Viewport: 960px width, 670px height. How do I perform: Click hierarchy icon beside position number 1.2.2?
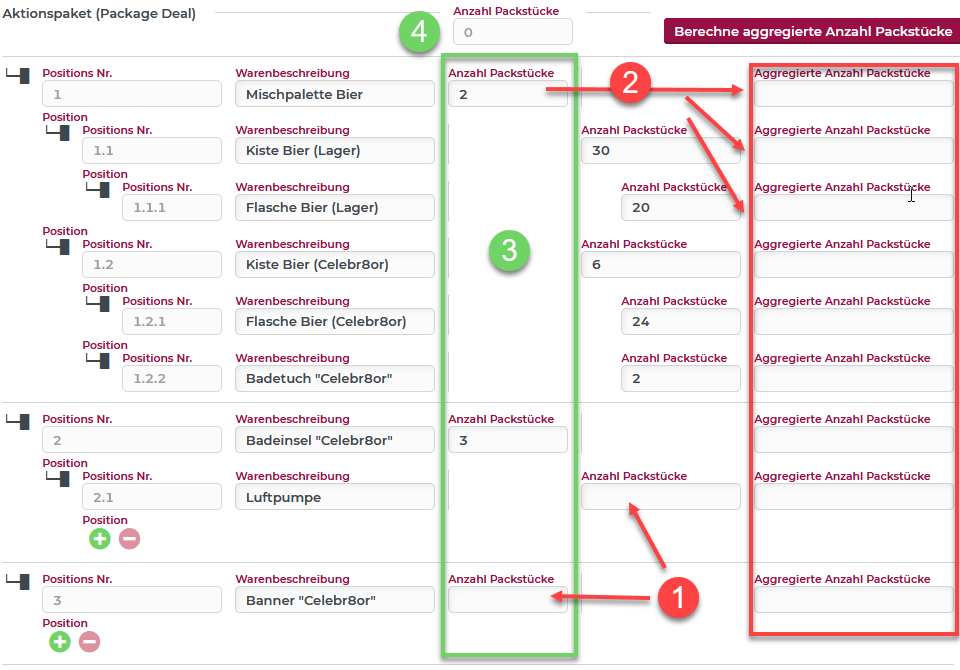(x=98, y=360)
